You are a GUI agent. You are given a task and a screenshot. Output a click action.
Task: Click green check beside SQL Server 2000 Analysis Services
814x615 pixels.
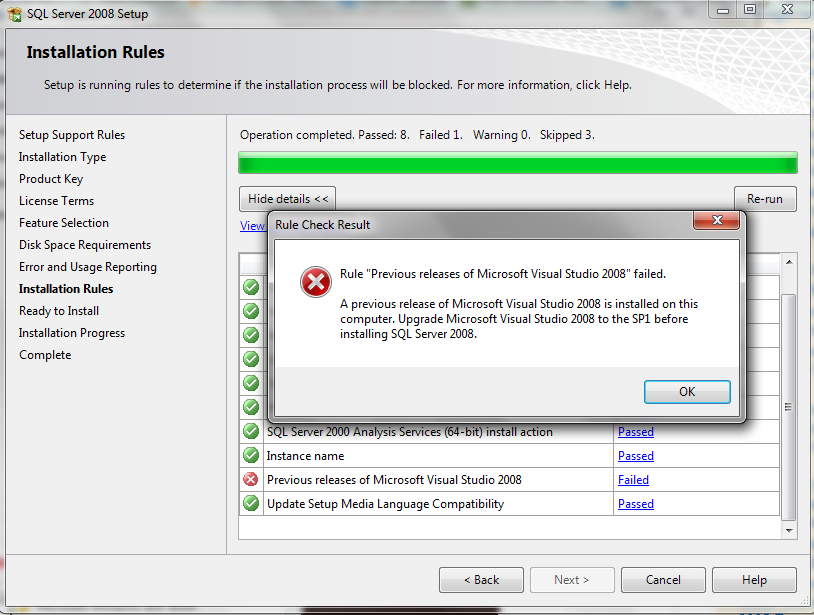[x=251, y=431]
